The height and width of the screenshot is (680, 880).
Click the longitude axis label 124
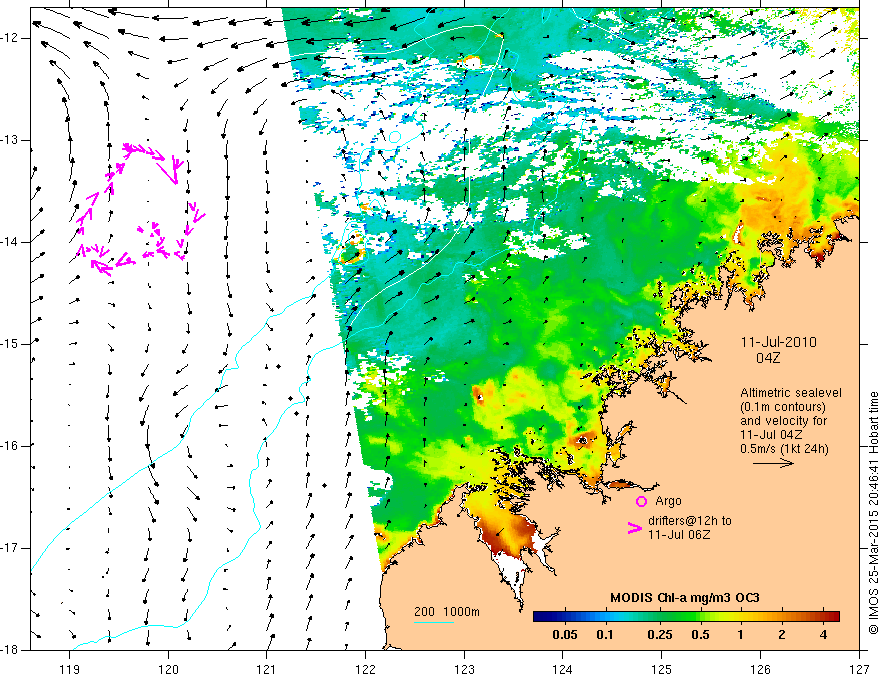pos(563,669)
